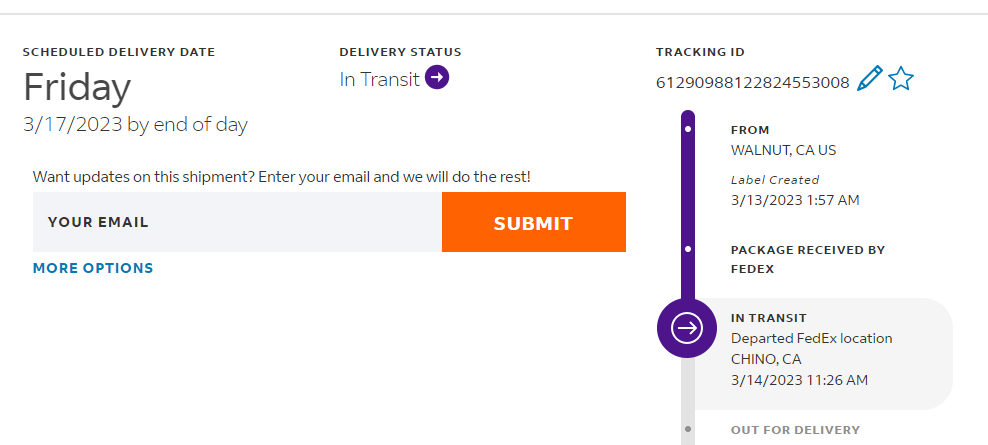988x445 pixels.
Task: Select the FROM dot on the timeline
Action: pyautogui.click(x=688, y=129)
